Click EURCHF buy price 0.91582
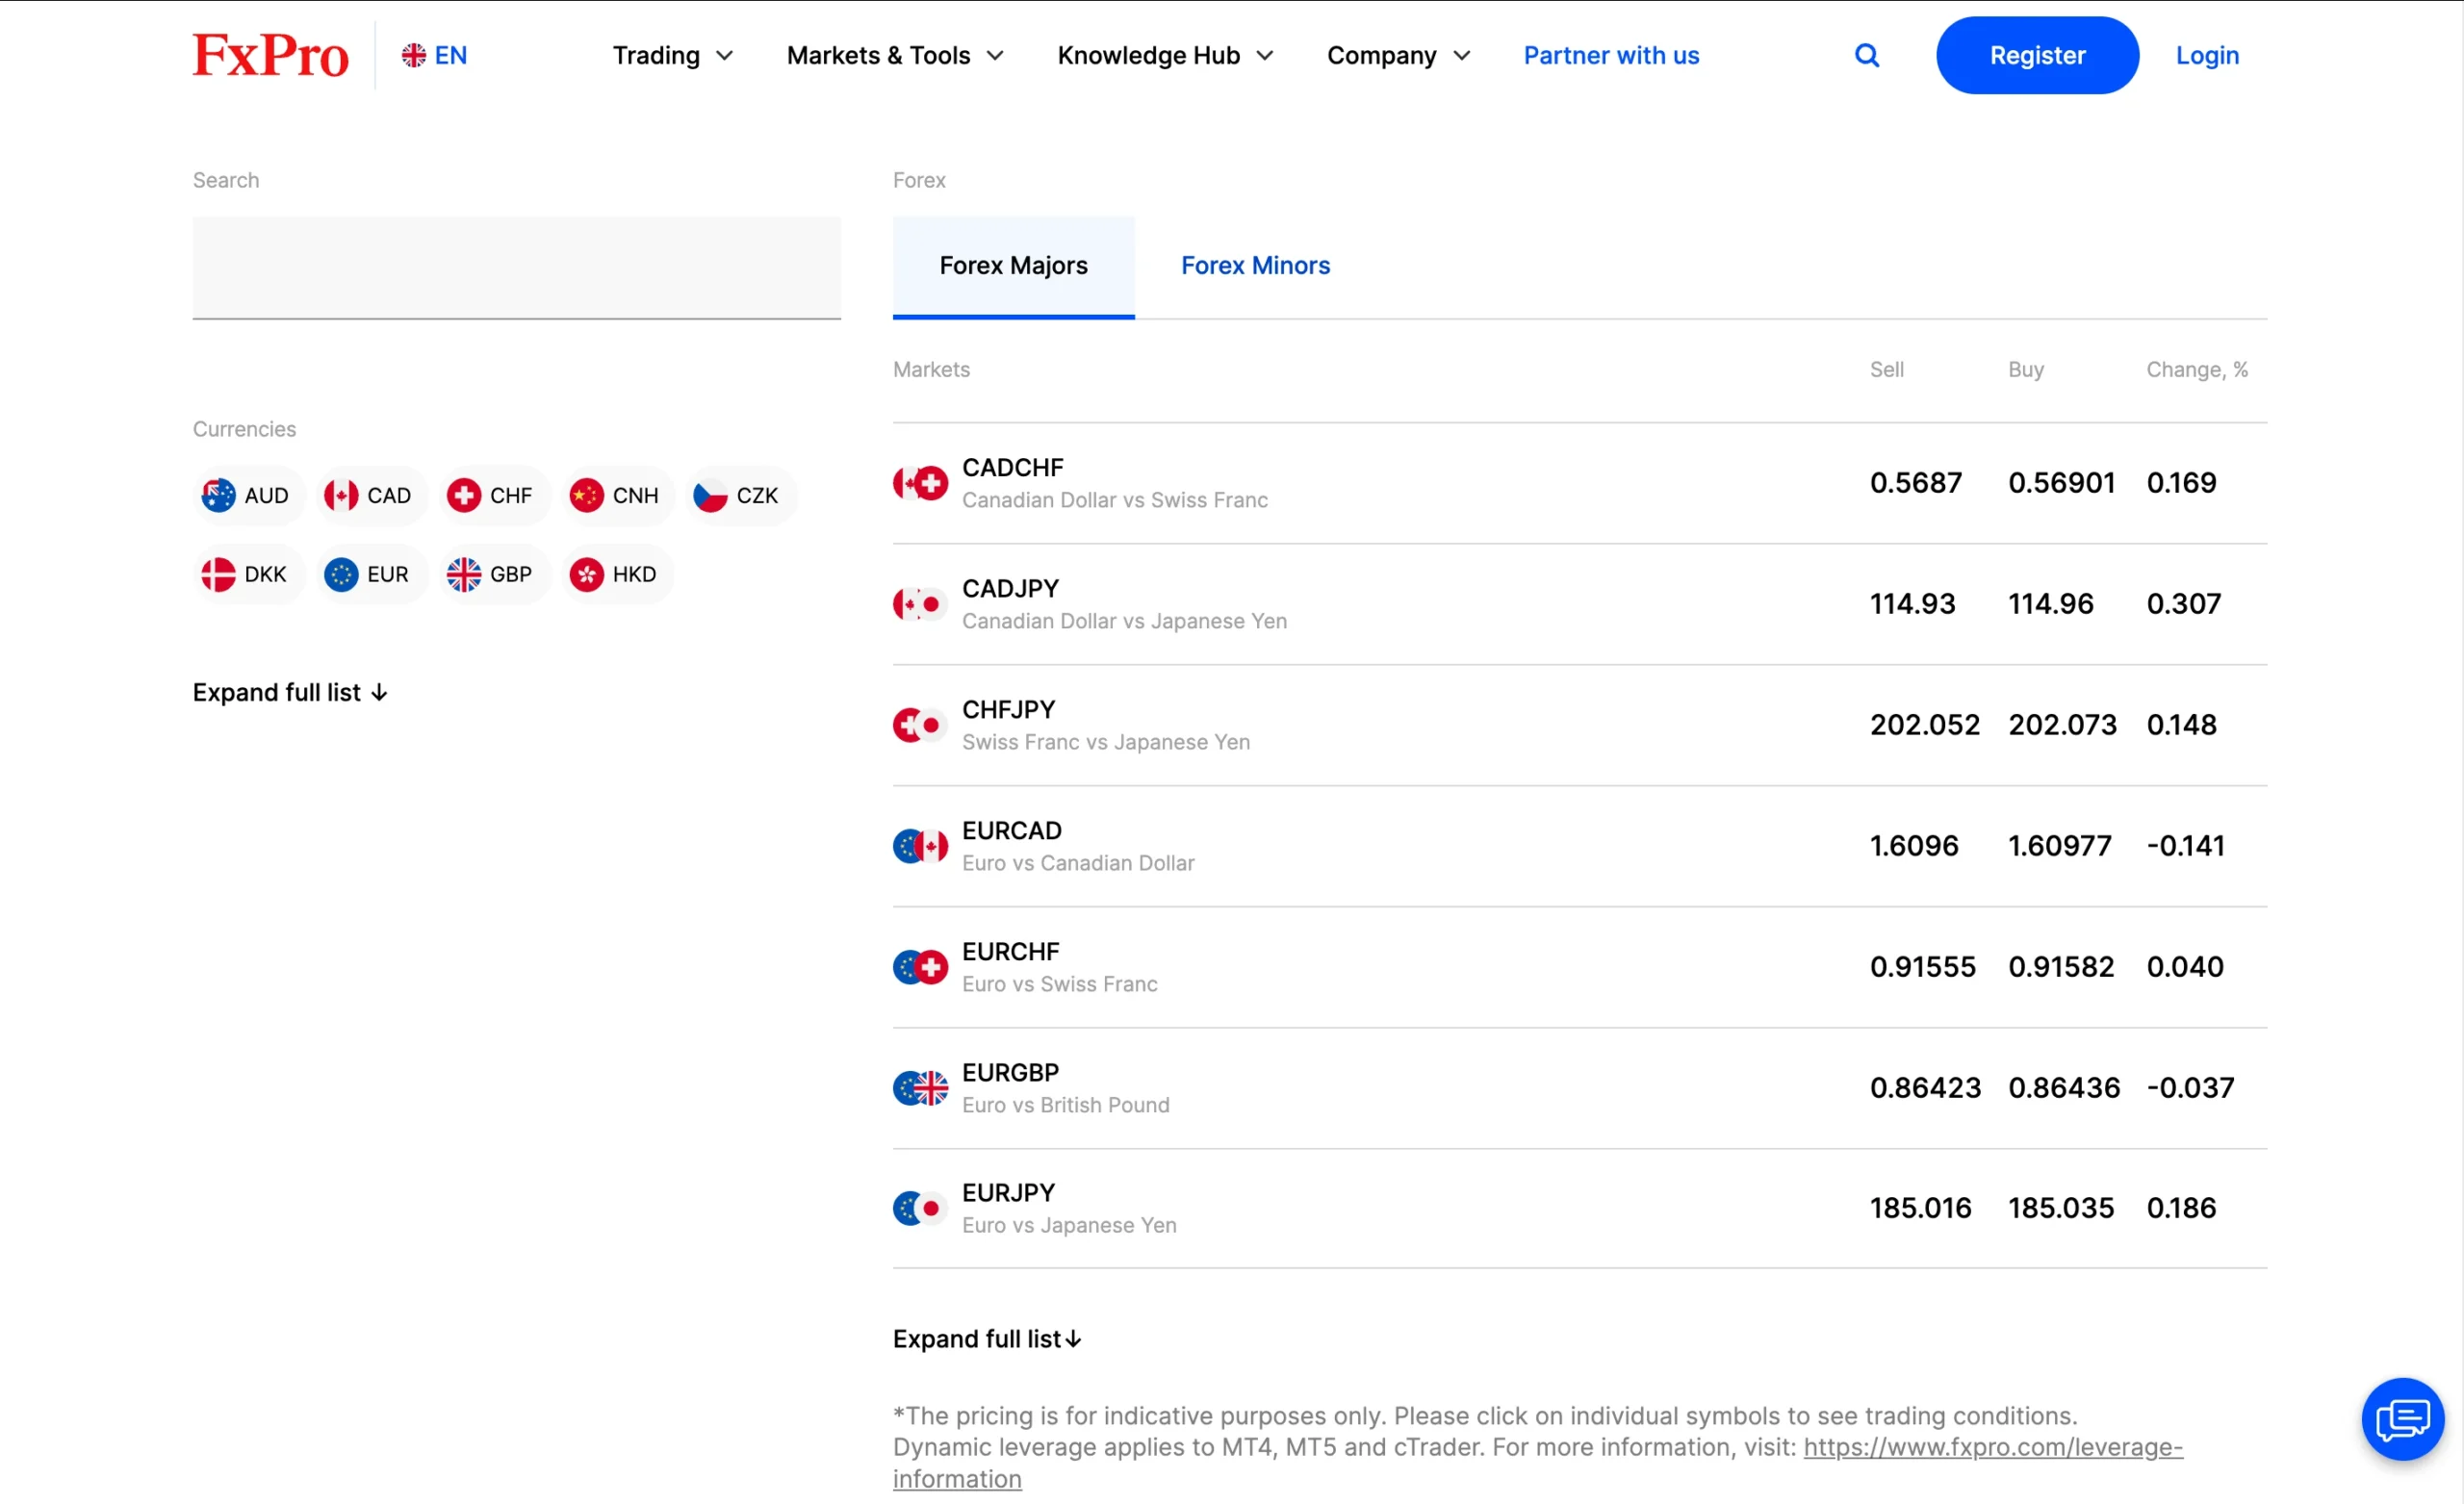2464x1504 pixels. tap(2061, 967)
